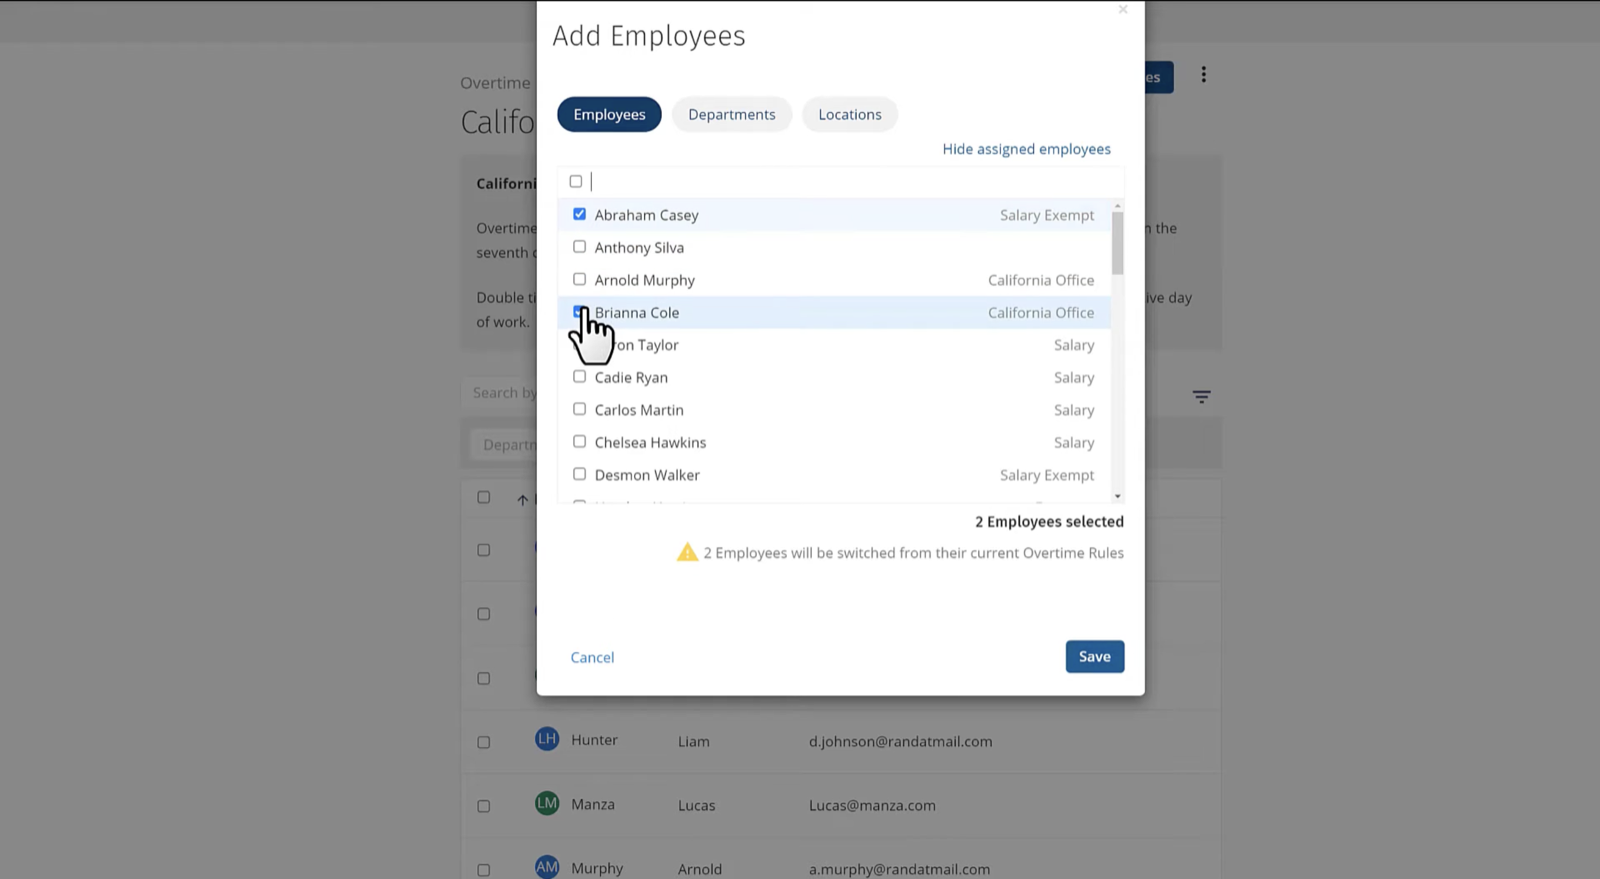
Task: Click the Hide assigned employees link
Action: pyautogui.click(x=1026, y=149)
